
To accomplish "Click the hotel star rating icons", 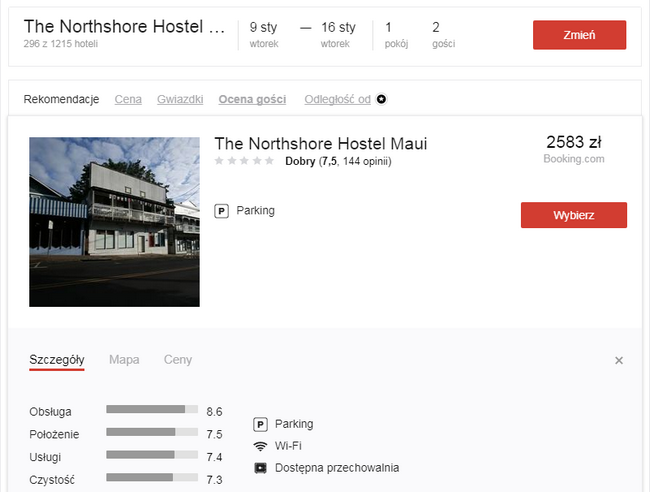I will [x=244, y=161].
